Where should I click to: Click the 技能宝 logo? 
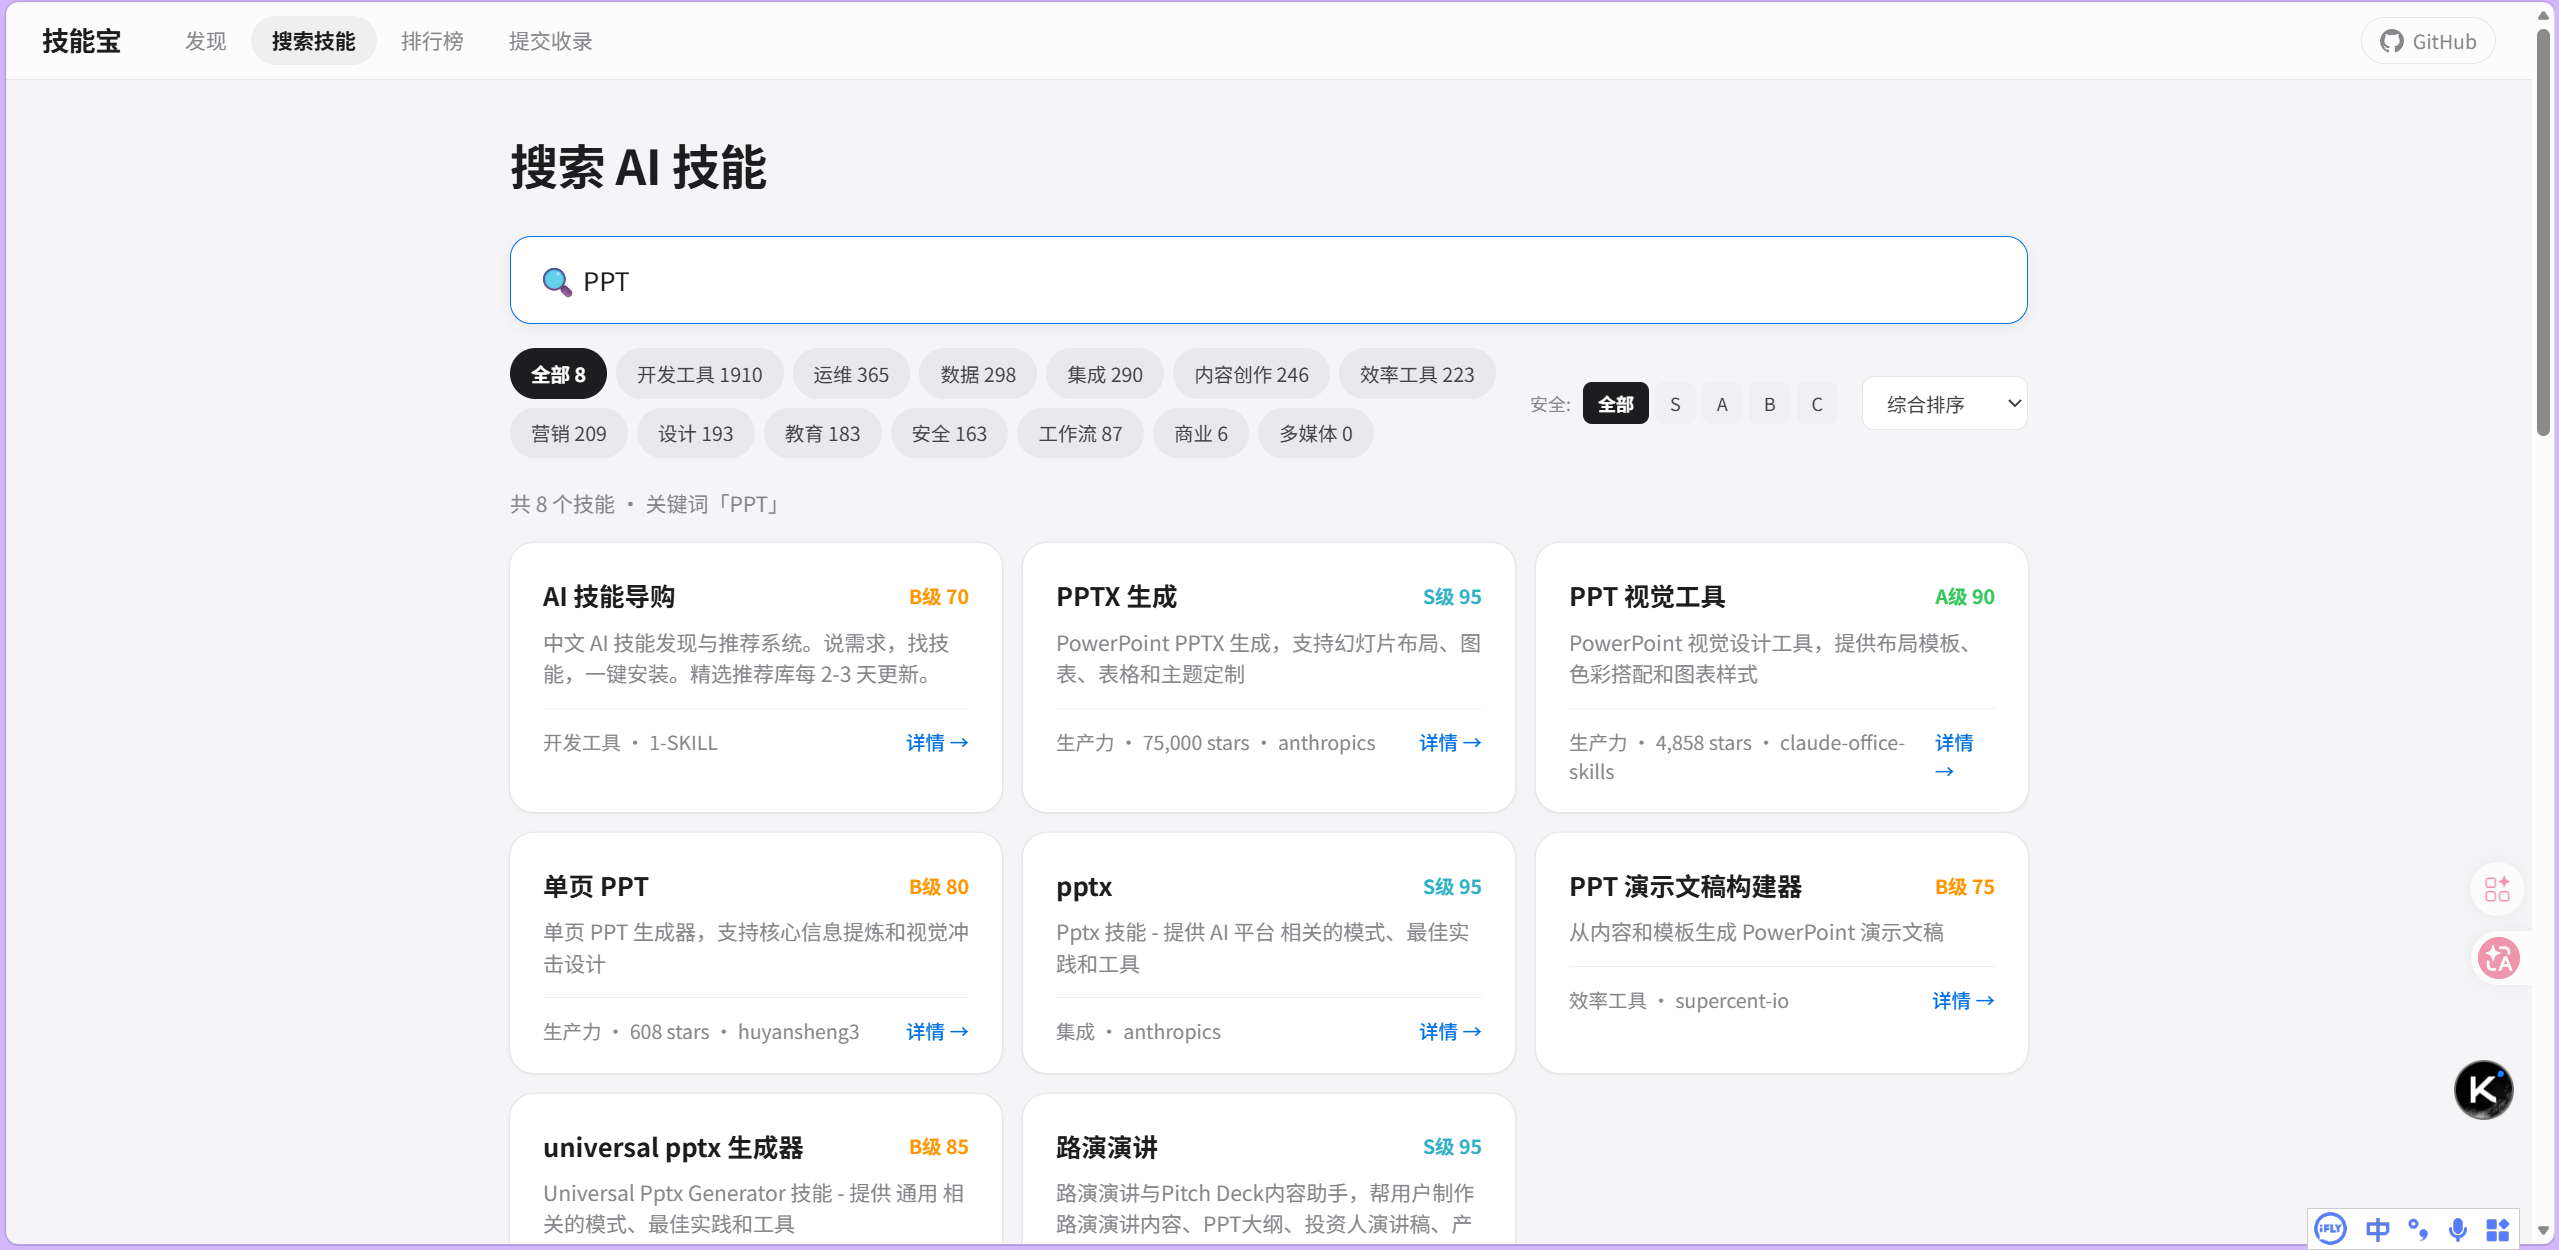click(x=81, y=41)
